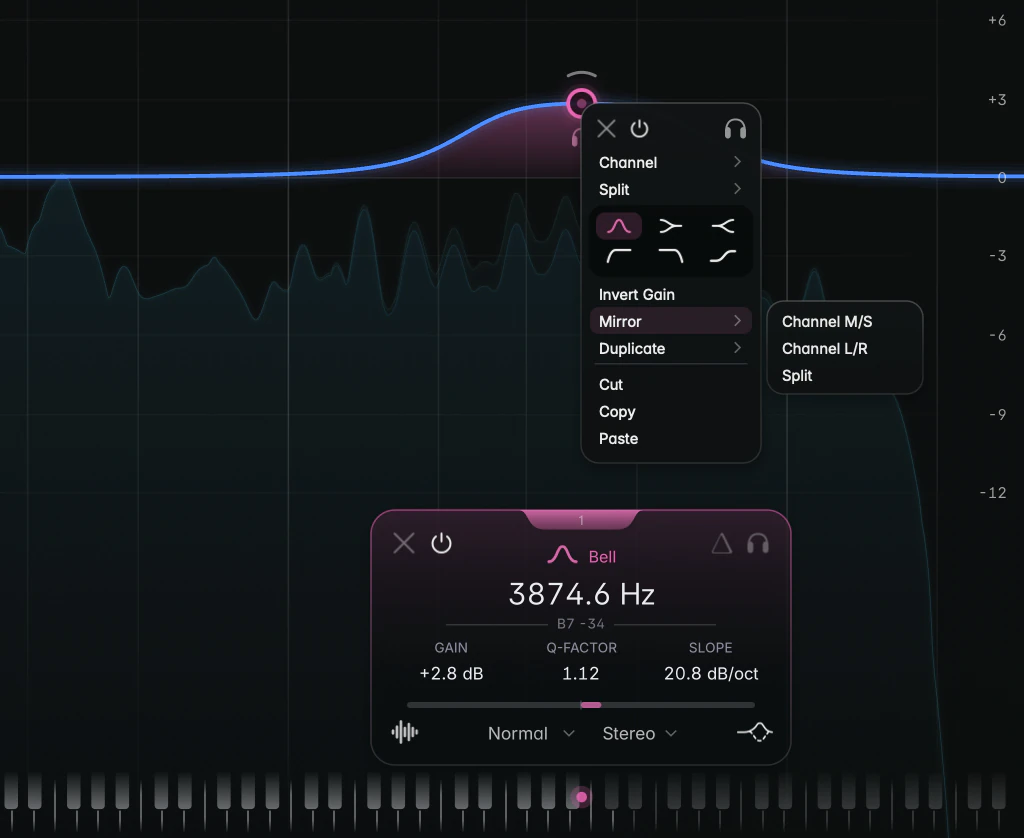Image resolution: width=1024 pixels, height=838 pixels.
Task: Bypass the band via context menu power icon
Action: click(639, 129)
